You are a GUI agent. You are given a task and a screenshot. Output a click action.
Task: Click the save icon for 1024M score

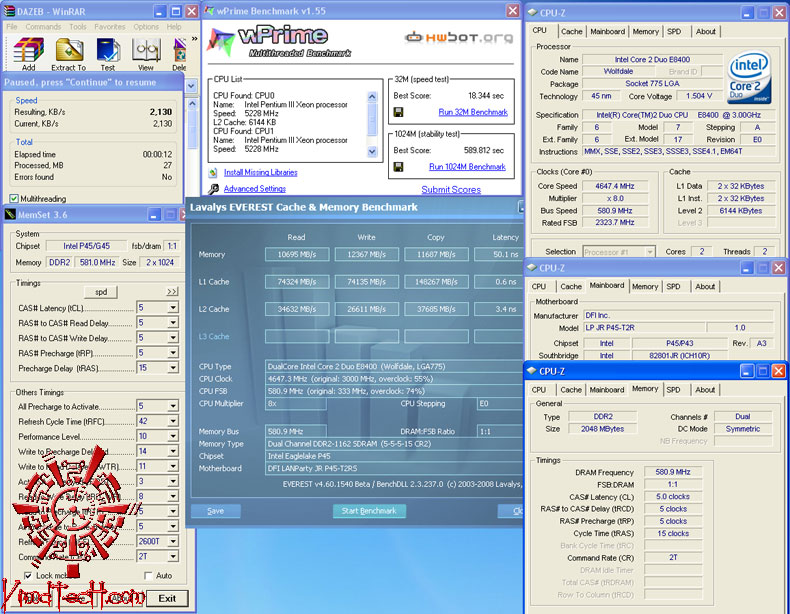398,167
